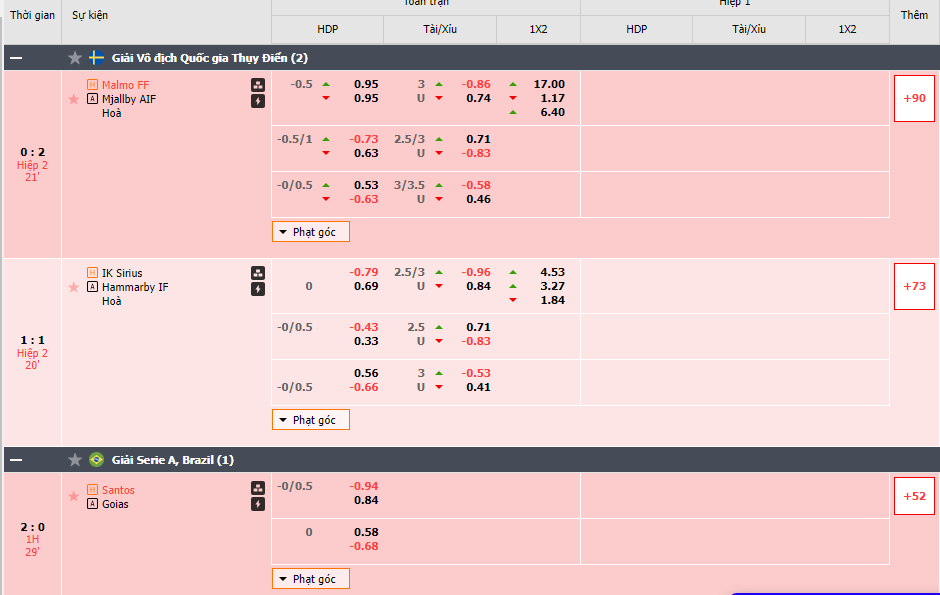Pick 1.84 draw odds in Sirius match
This screenshot has height=595, width=940.
tap(551, 301)
